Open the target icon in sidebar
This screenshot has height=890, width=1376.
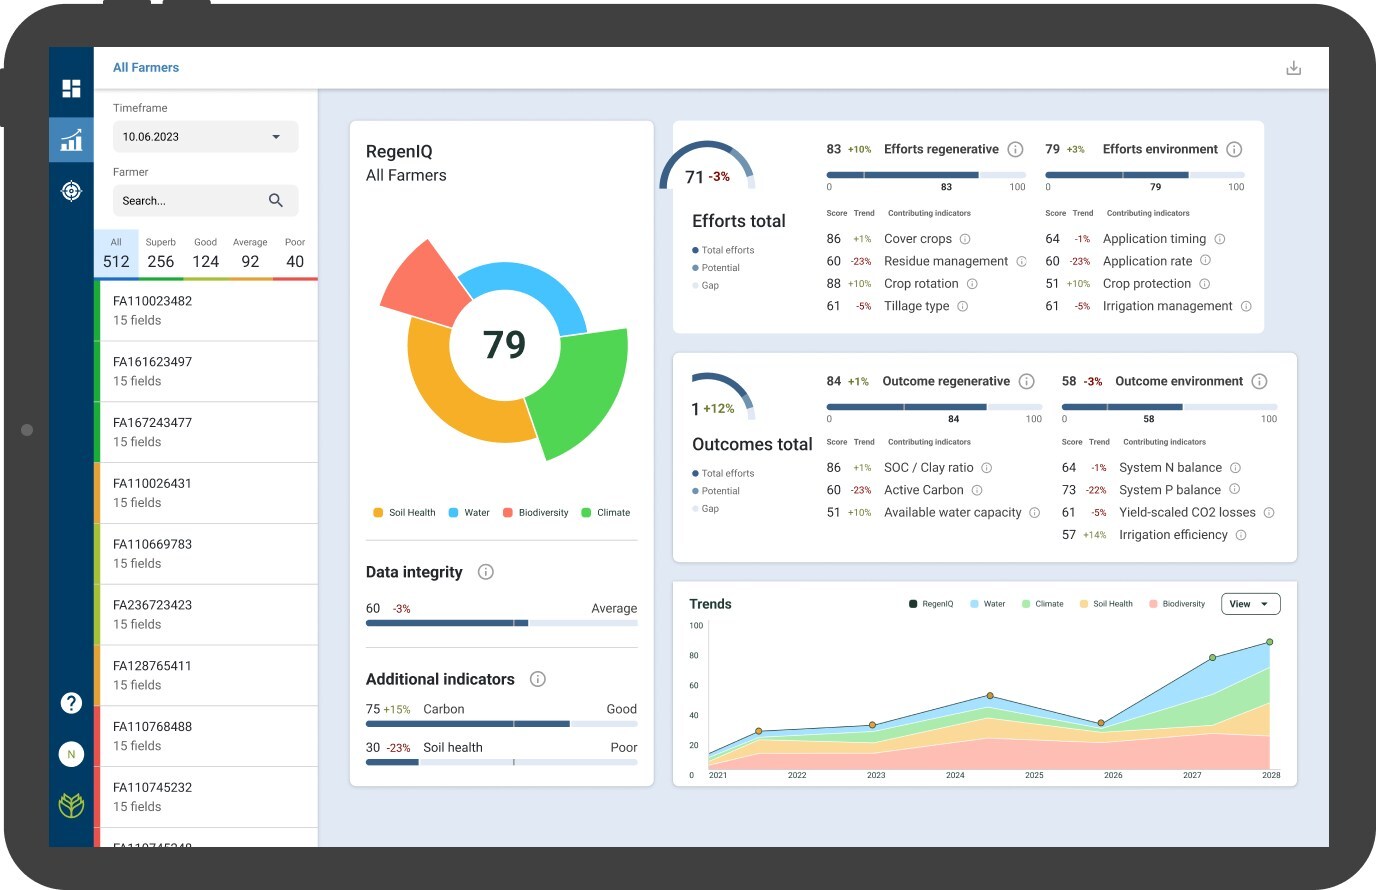(x=71, y=191)
